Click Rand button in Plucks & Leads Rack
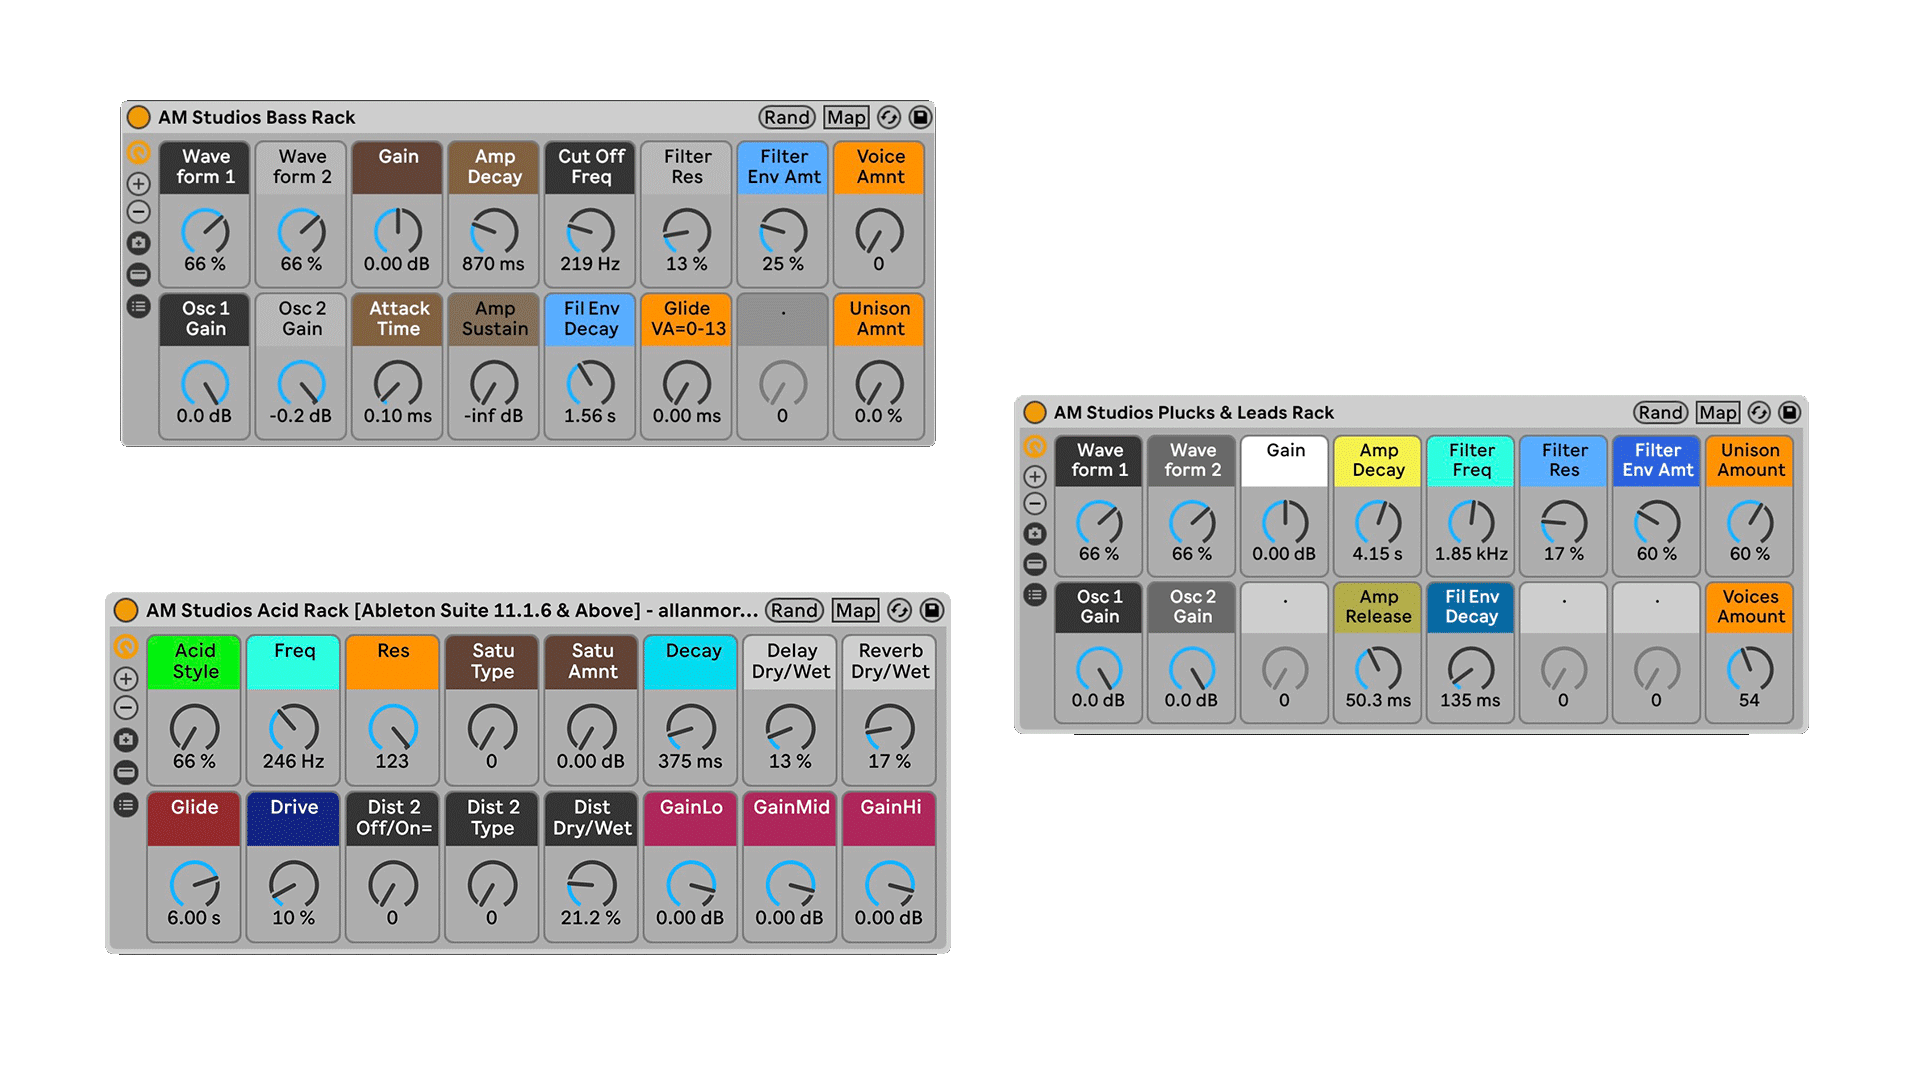The height and width of the screenshot is (1080, 1920). point(1661,412)
